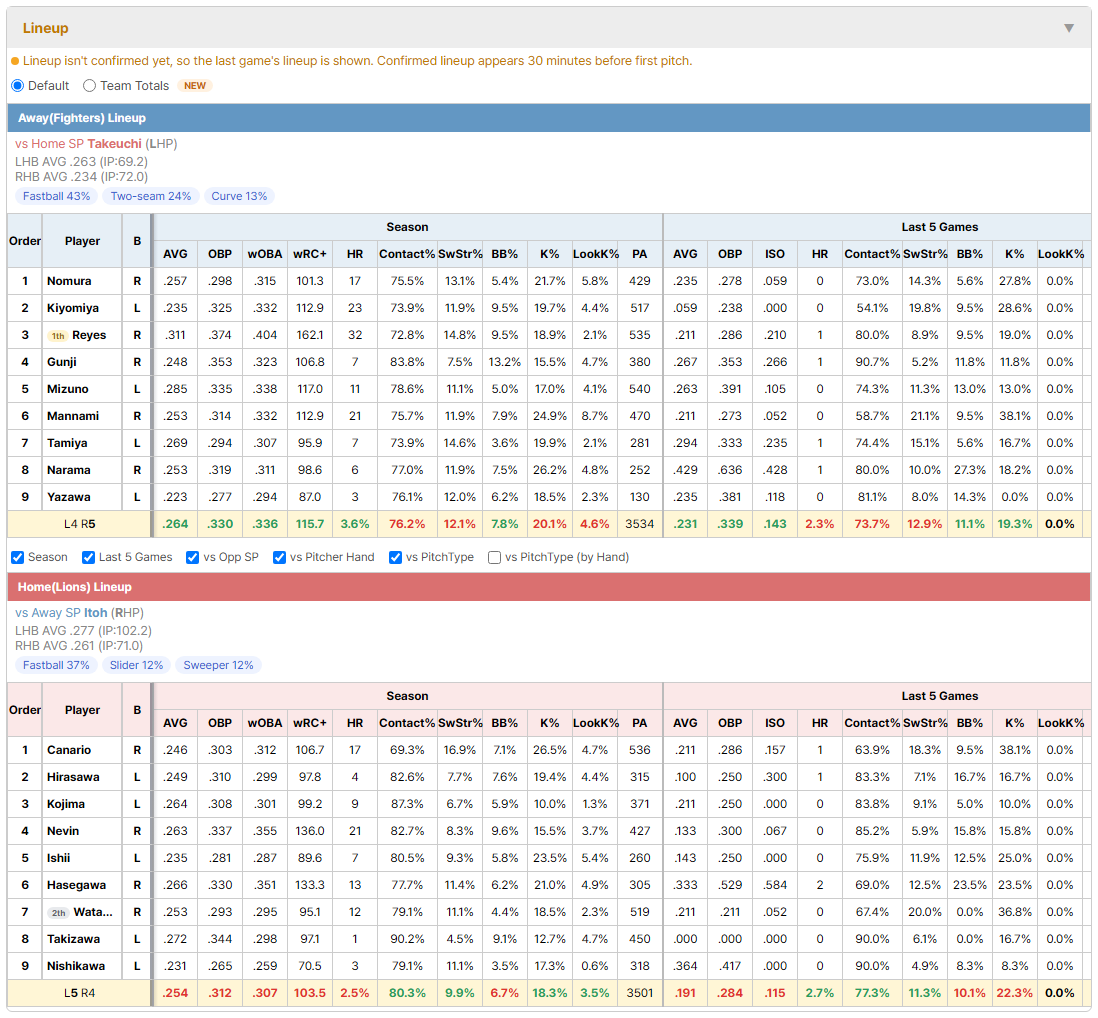The height and width of the screenshot is (1018, 1098).
Task: Click the PA column header in Lions table
Action: [x=639, y=723]
